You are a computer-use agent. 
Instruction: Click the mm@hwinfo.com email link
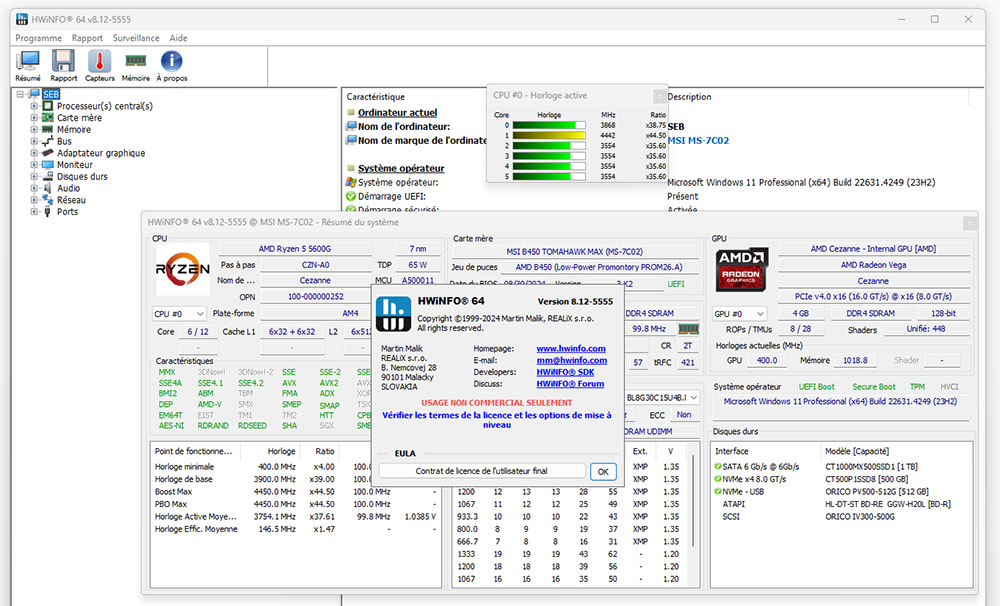tap(571, 360)
